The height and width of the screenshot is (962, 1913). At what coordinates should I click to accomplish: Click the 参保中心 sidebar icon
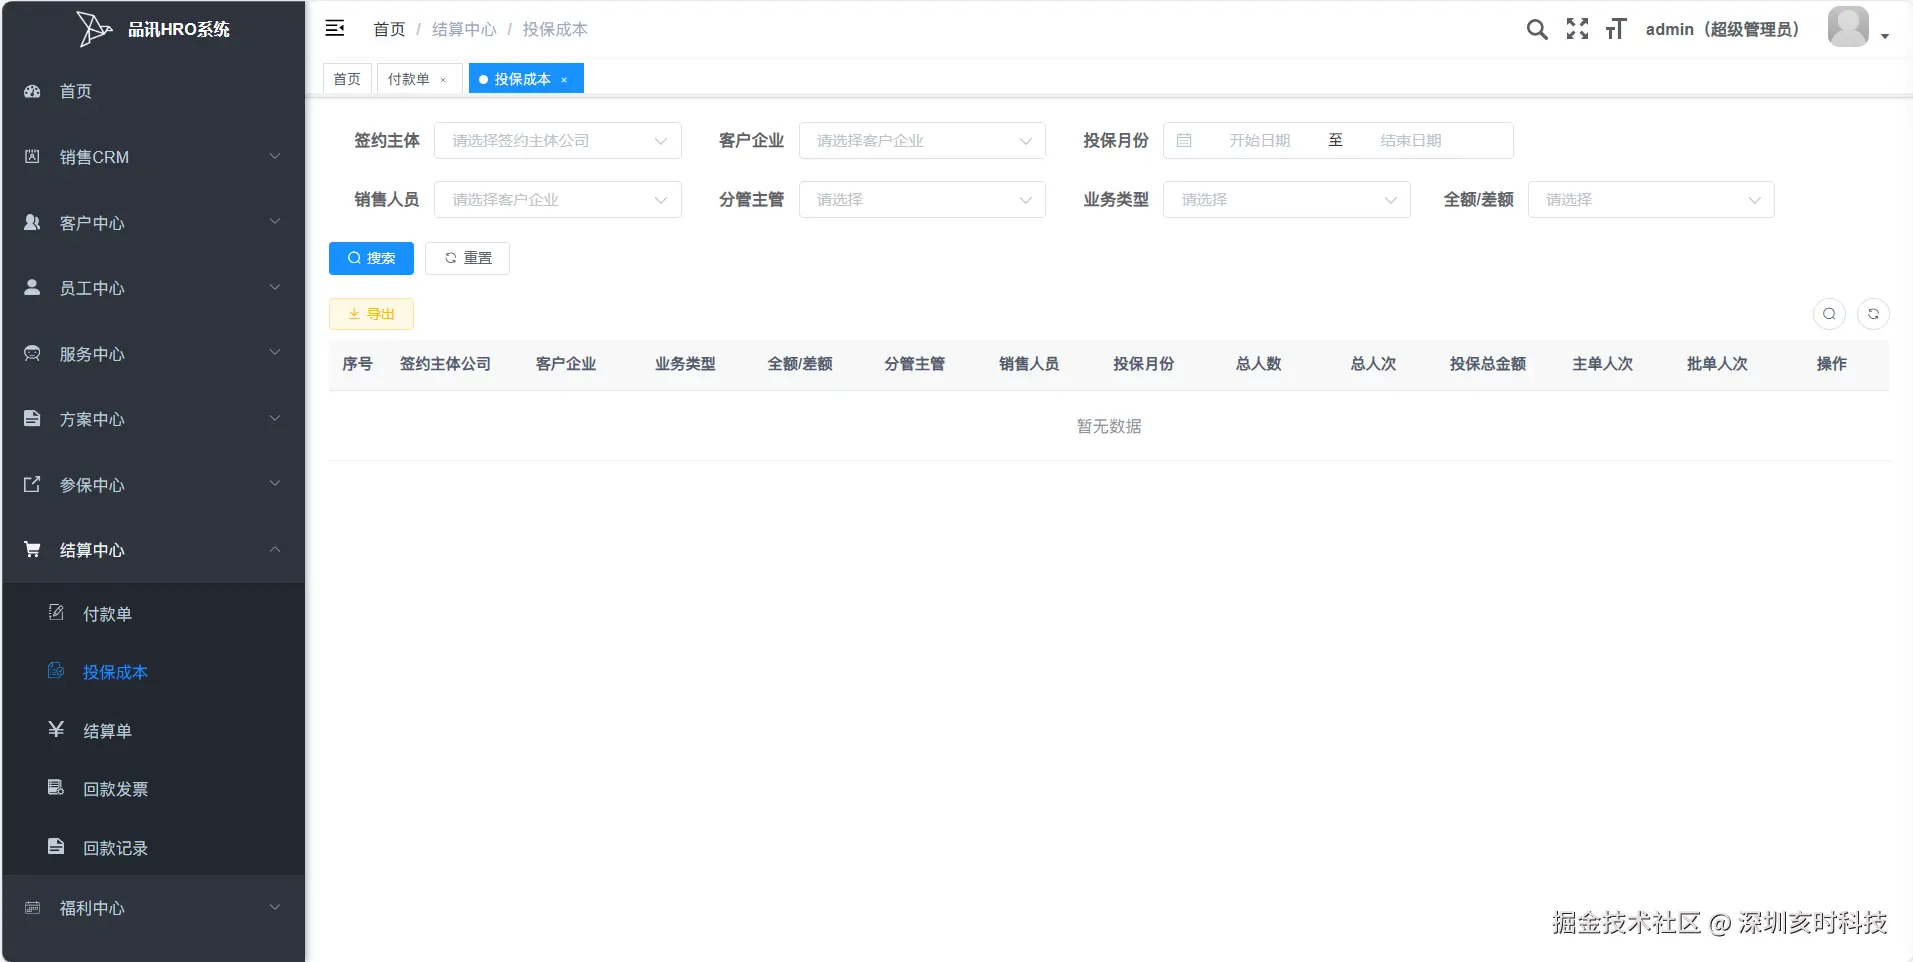click(x=32, y=484)
